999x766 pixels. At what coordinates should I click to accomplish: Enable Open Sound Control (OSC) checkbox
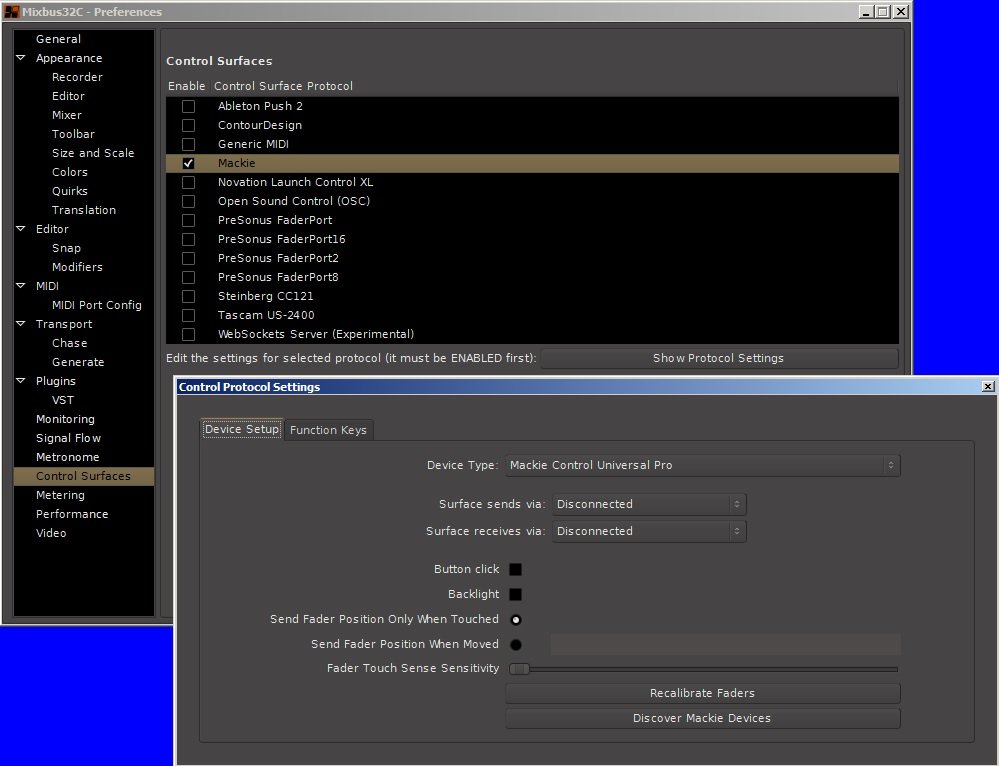[188, 201]
